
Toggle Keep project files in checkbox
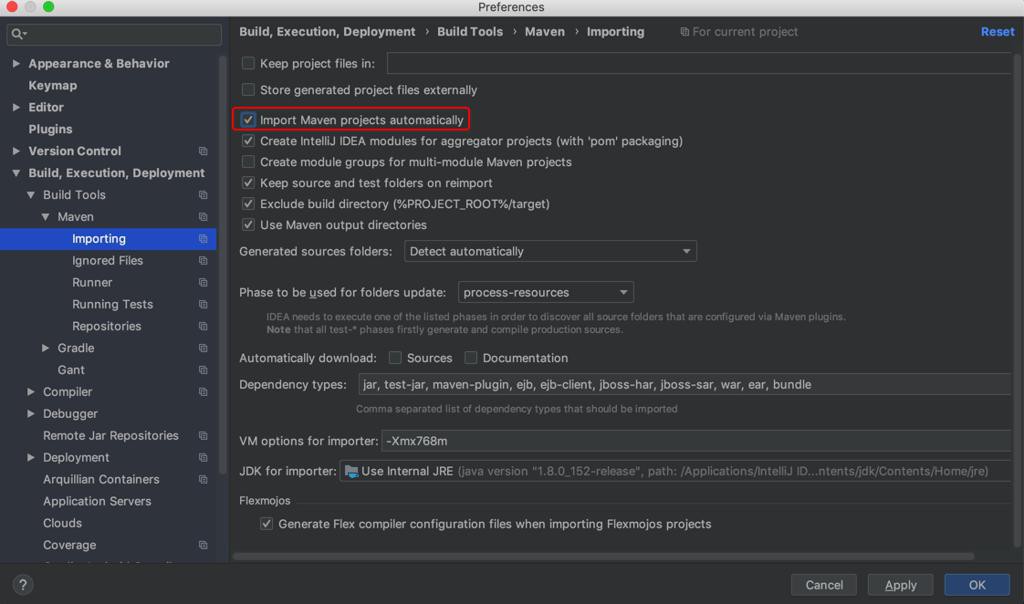pos(248,63)
